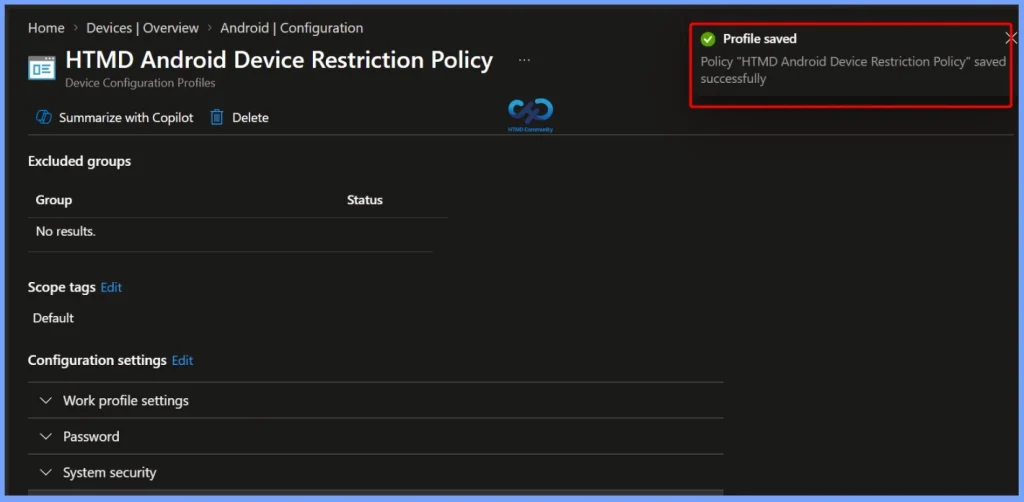The width and height of the screenshot is (1024, 502).
Task: Click the Delete button label
Action: coord(250,118)
